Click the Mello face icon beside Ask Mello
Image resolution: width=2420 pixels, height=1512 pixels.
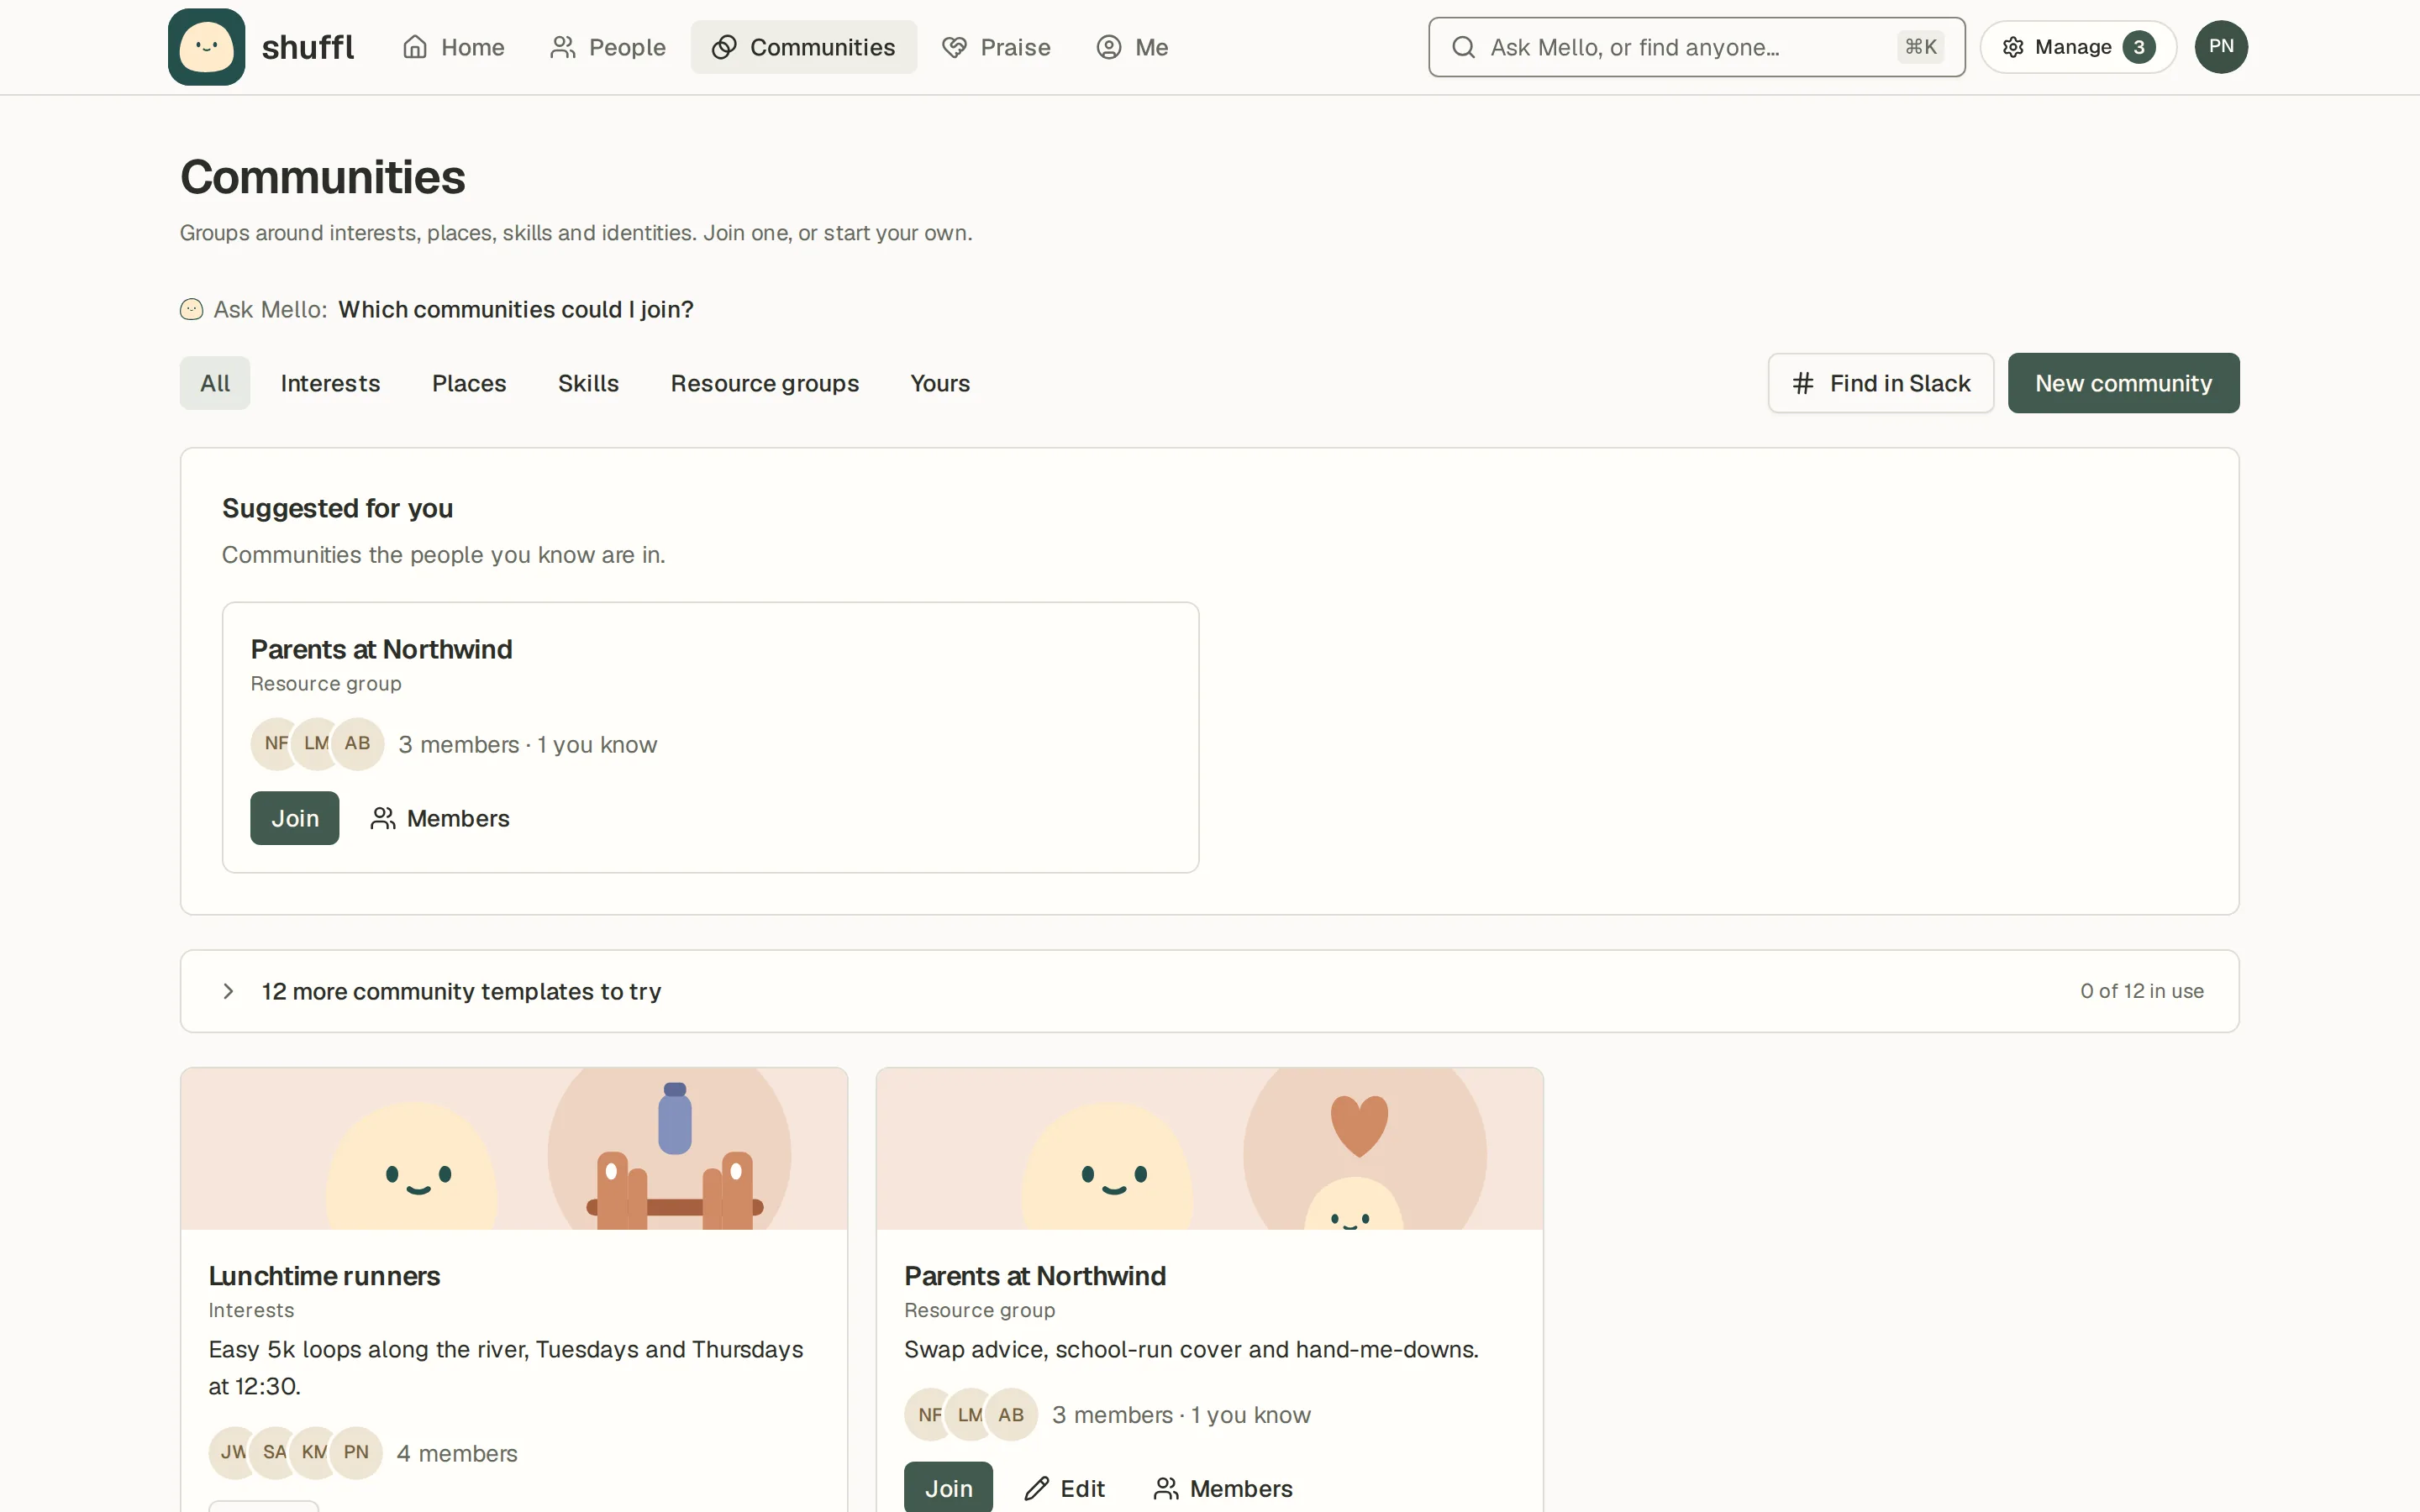pyautogui.click(x=191, y=309)
